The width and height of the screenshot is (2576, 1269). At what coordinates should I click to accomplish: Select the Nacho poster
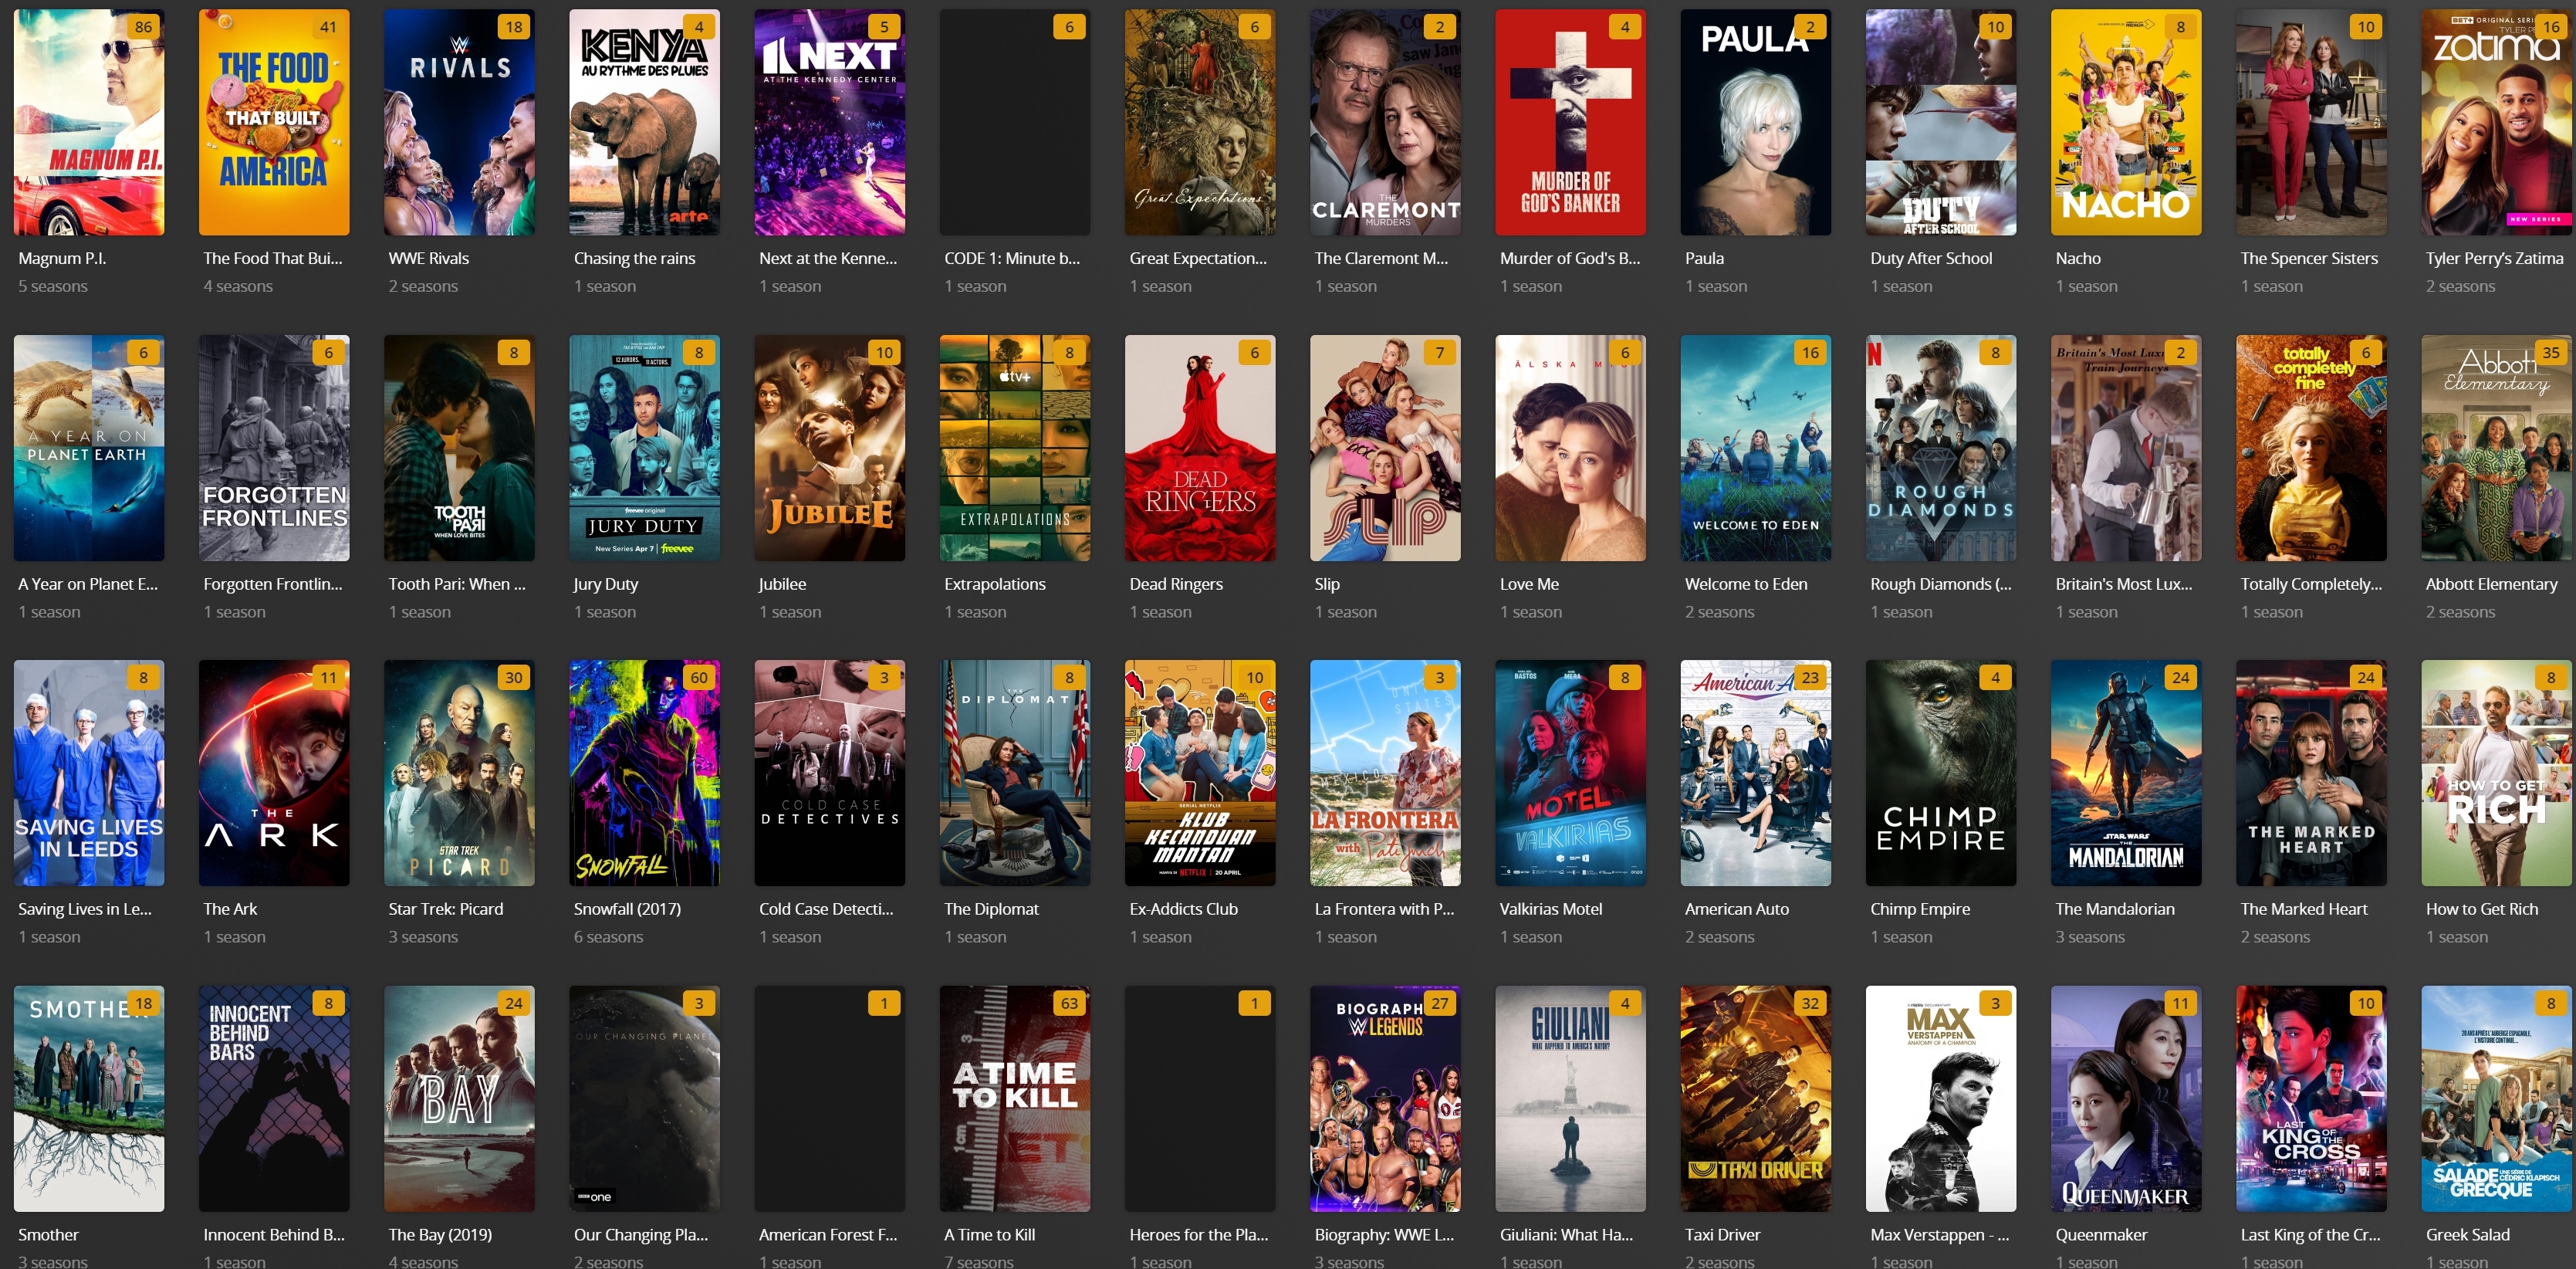coord(2126,122)
